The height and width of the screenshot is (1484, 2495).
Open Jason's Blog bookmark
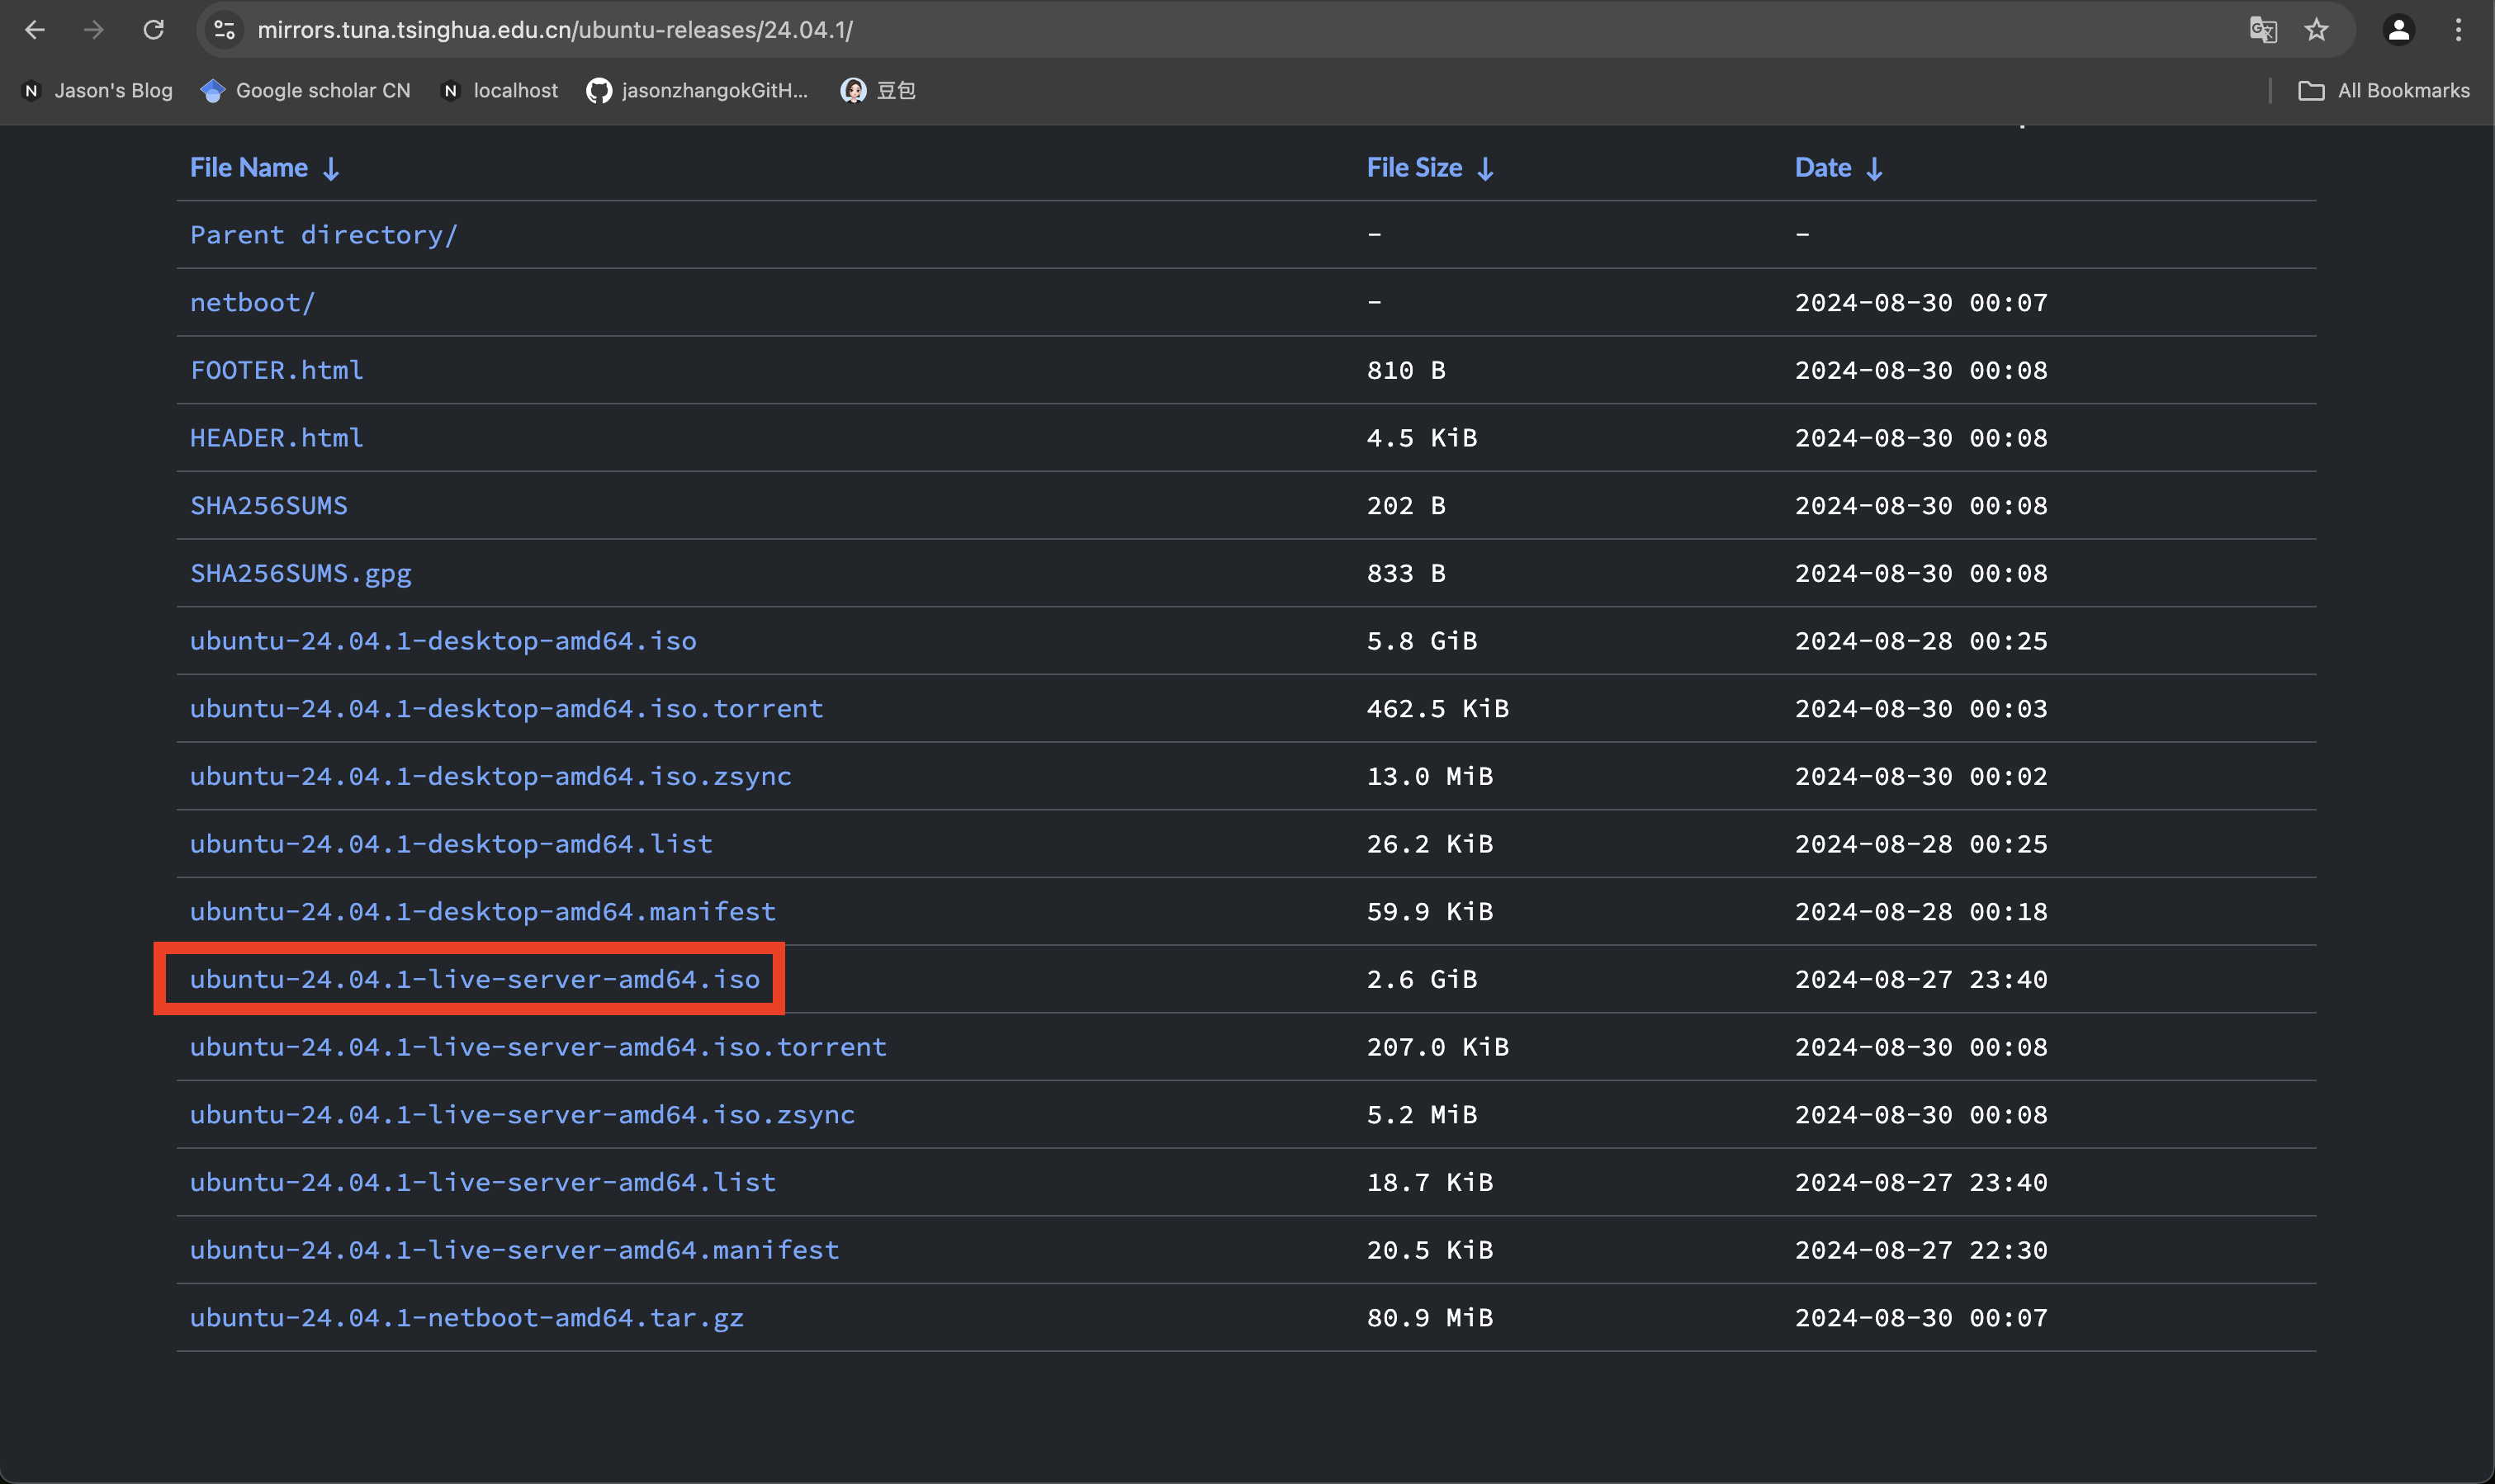coord(98,91)
